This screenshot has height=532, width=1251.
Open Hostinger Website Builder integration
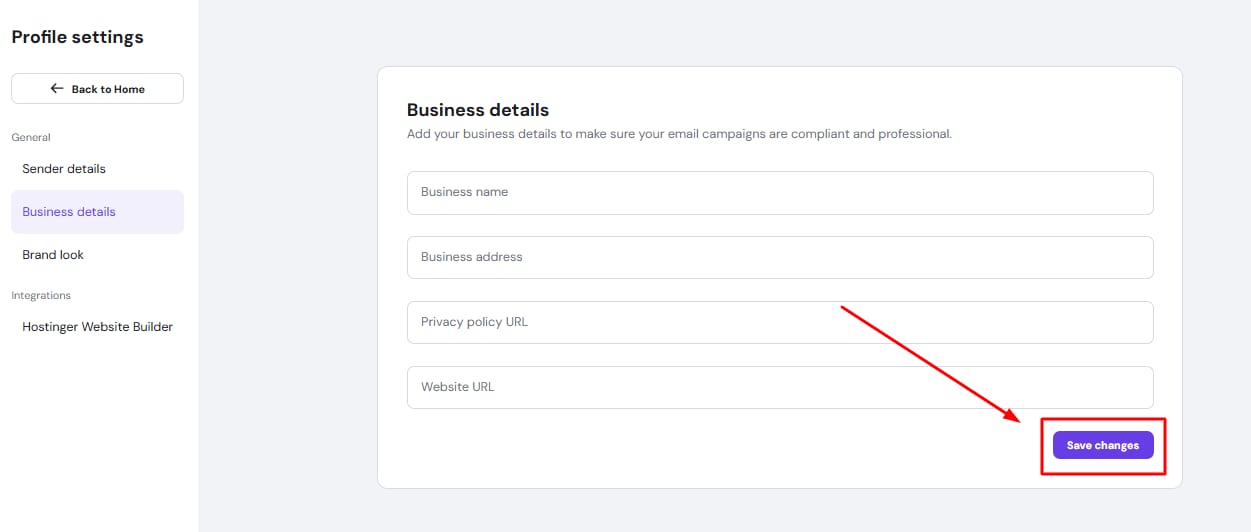click(97, 327)
